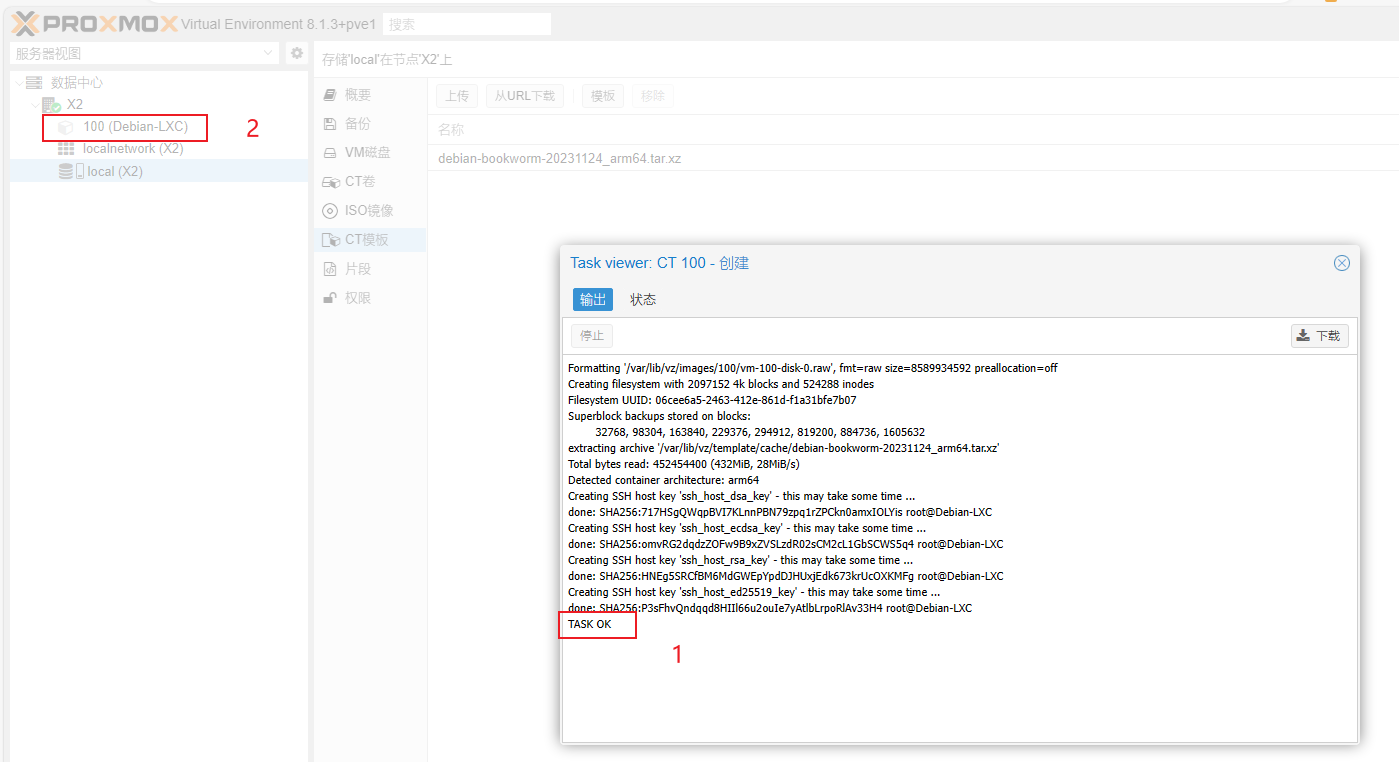The width and height of the screenshot is (1399, 762).
Task: Select container 100 (Debian-LXC) in tree
Action: point(135,127)
